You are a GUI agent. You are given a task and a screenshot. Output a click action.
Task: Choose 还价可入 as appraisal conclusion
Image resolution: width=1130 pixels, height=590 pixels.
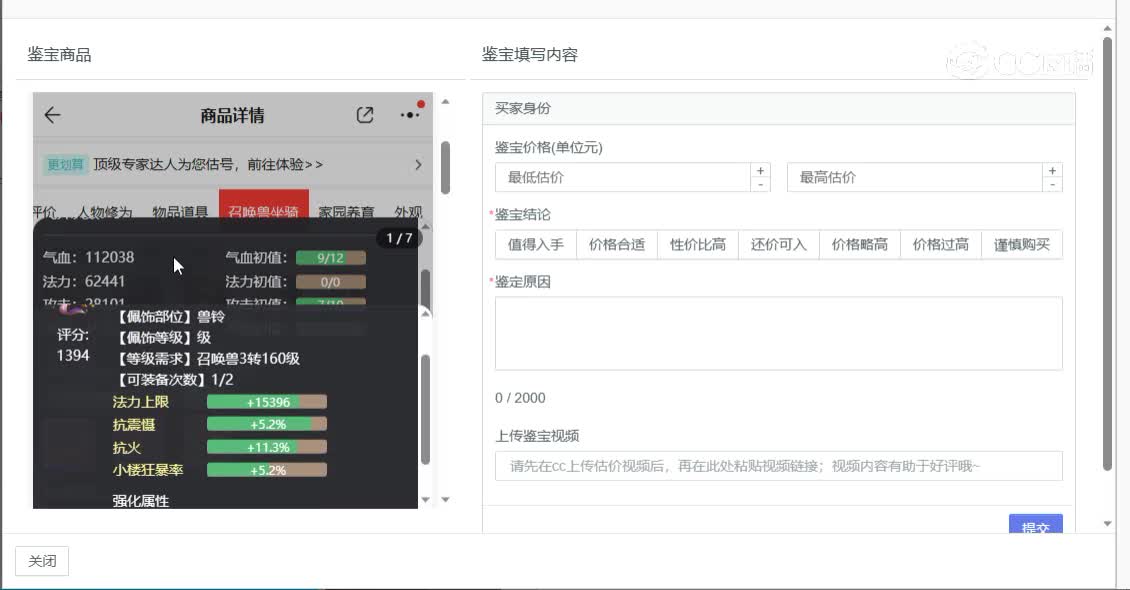[778, 245]
